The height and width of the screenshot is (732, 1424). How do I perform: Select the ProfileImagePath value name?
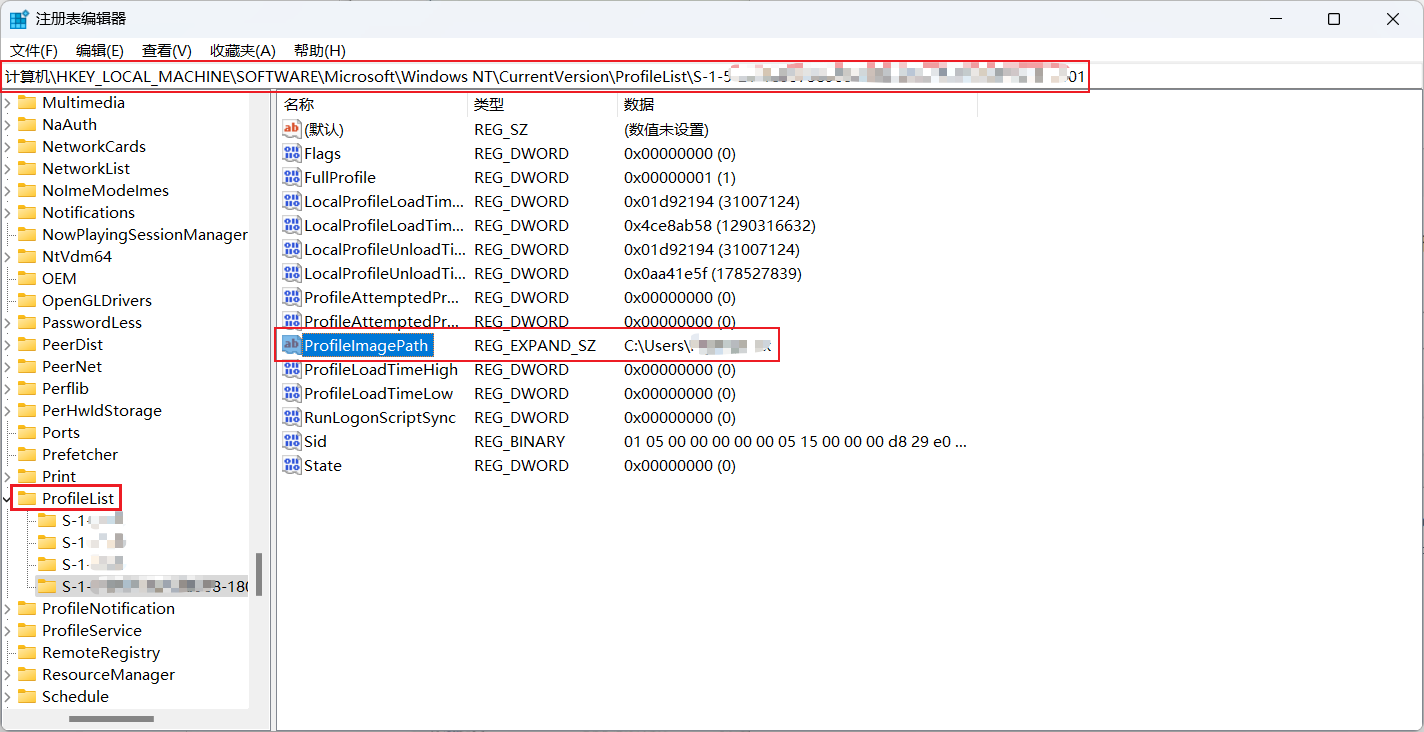pyautogui.click(x=366, y=345)
